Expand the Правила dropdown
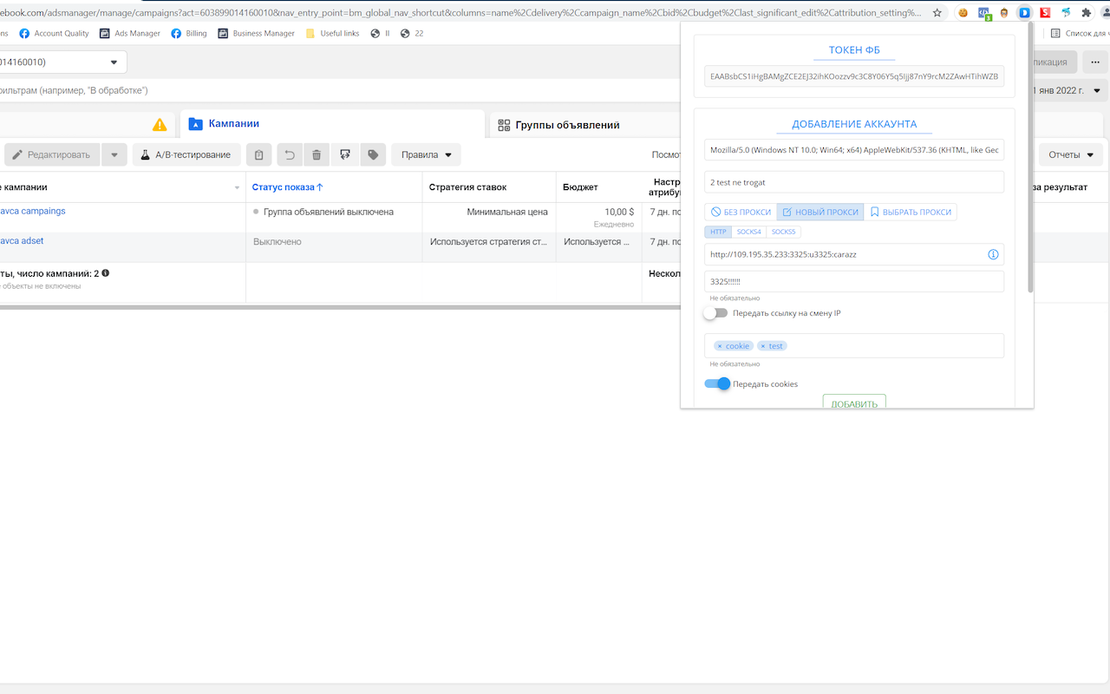The height and width of the screenshot is (694, 1110). coord(426,155)
